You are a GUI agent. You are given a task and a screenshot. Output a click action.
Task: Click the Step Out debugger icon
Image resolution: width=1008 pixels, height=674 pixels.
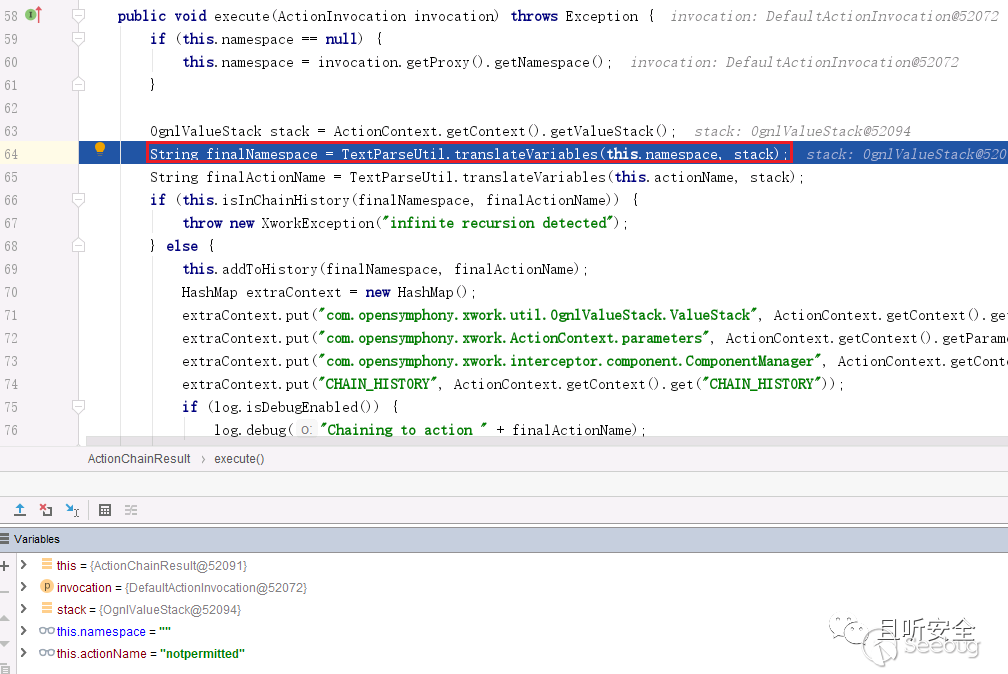tap(19, 510)
